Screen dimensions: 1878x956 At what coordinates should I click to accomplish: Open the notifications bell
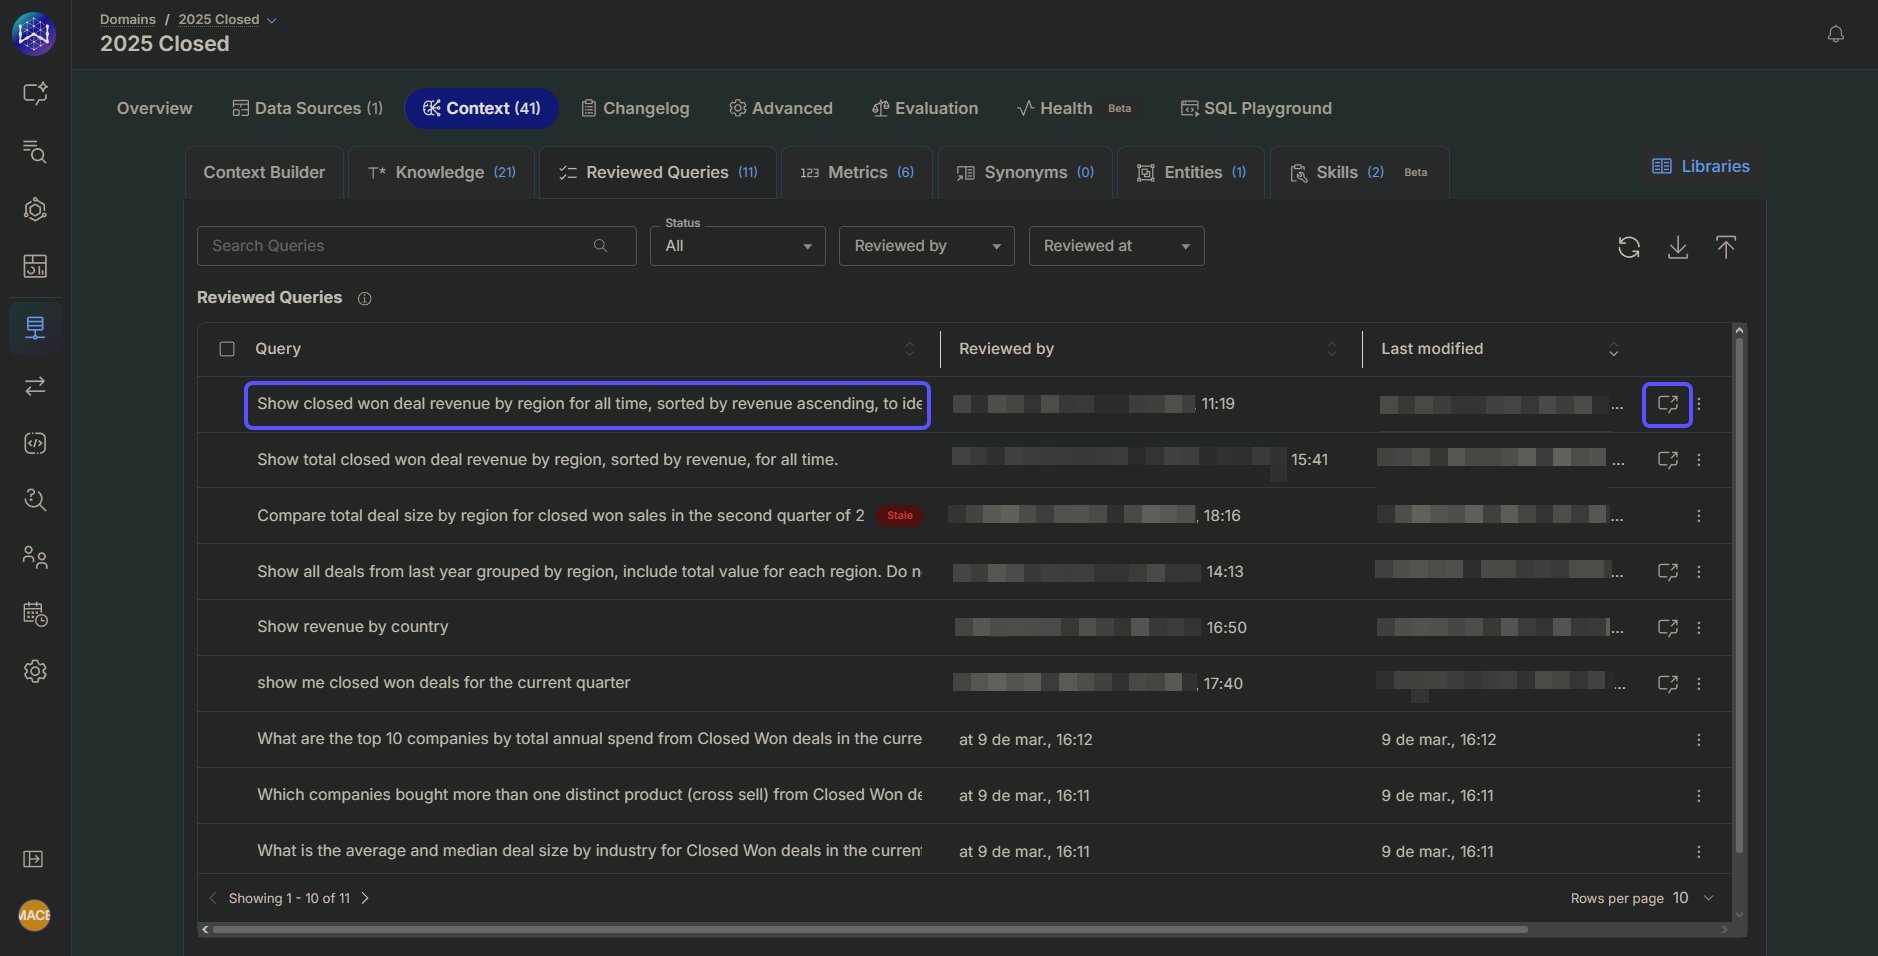(x=1836, y=34)
